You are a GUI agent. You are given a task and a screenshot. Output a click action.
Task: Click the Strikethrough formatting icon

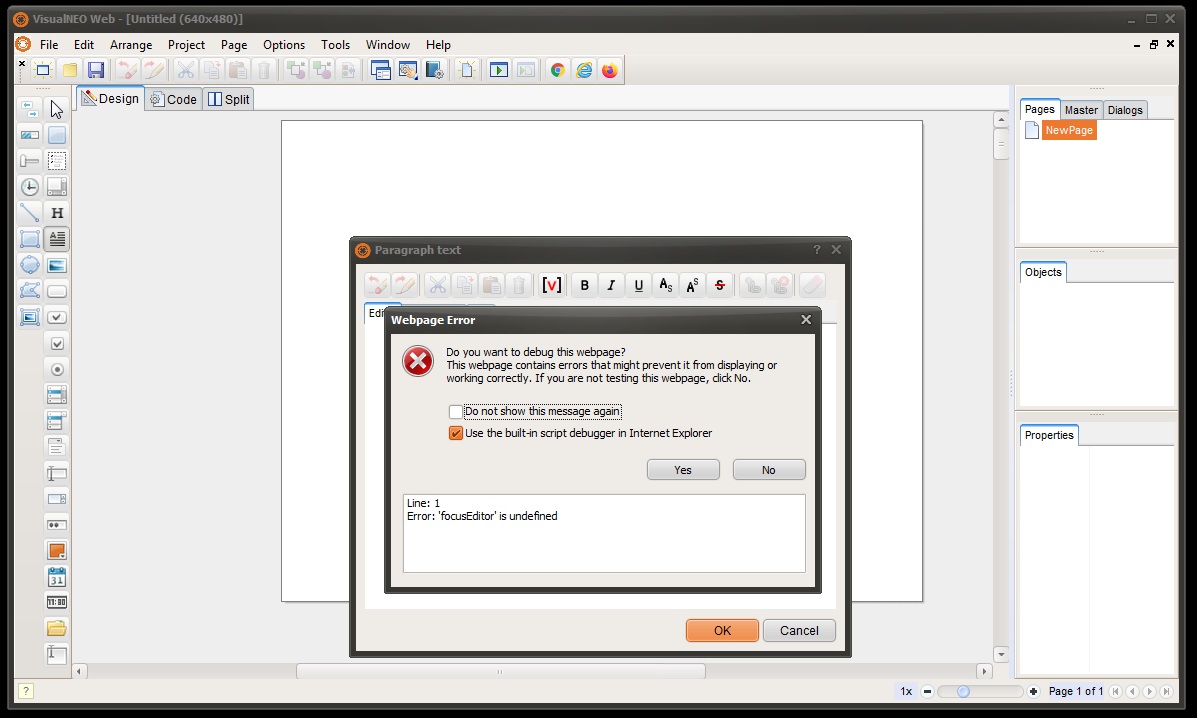click(720, 285)
